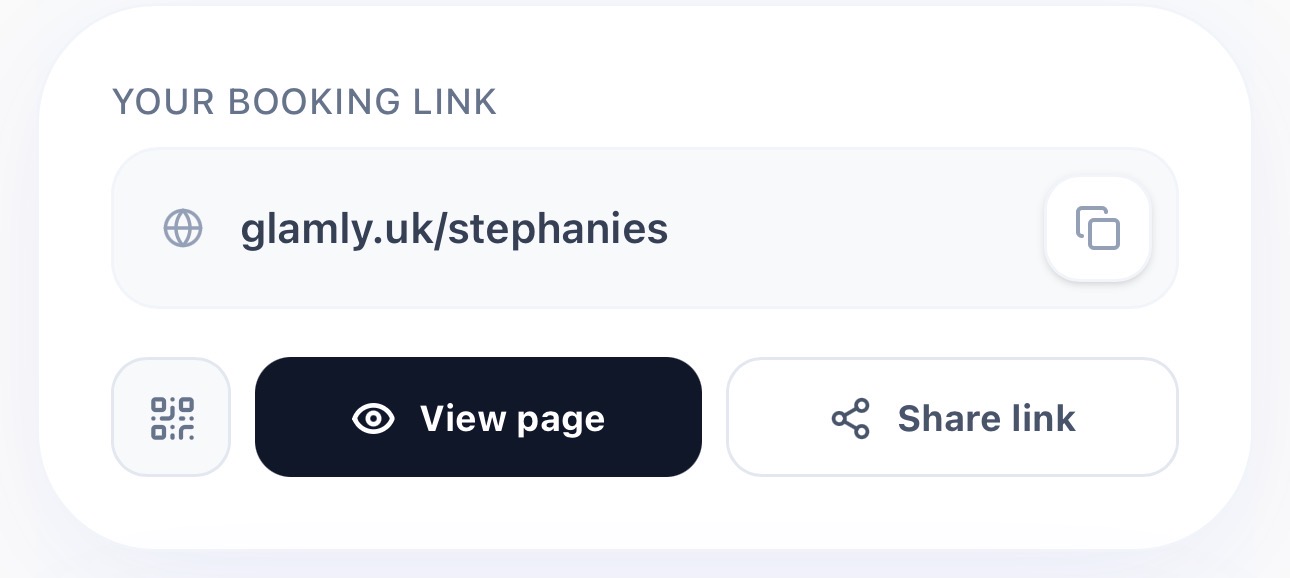
Task: Copy the booking link using the copy button
Action: click(1097, 228)
